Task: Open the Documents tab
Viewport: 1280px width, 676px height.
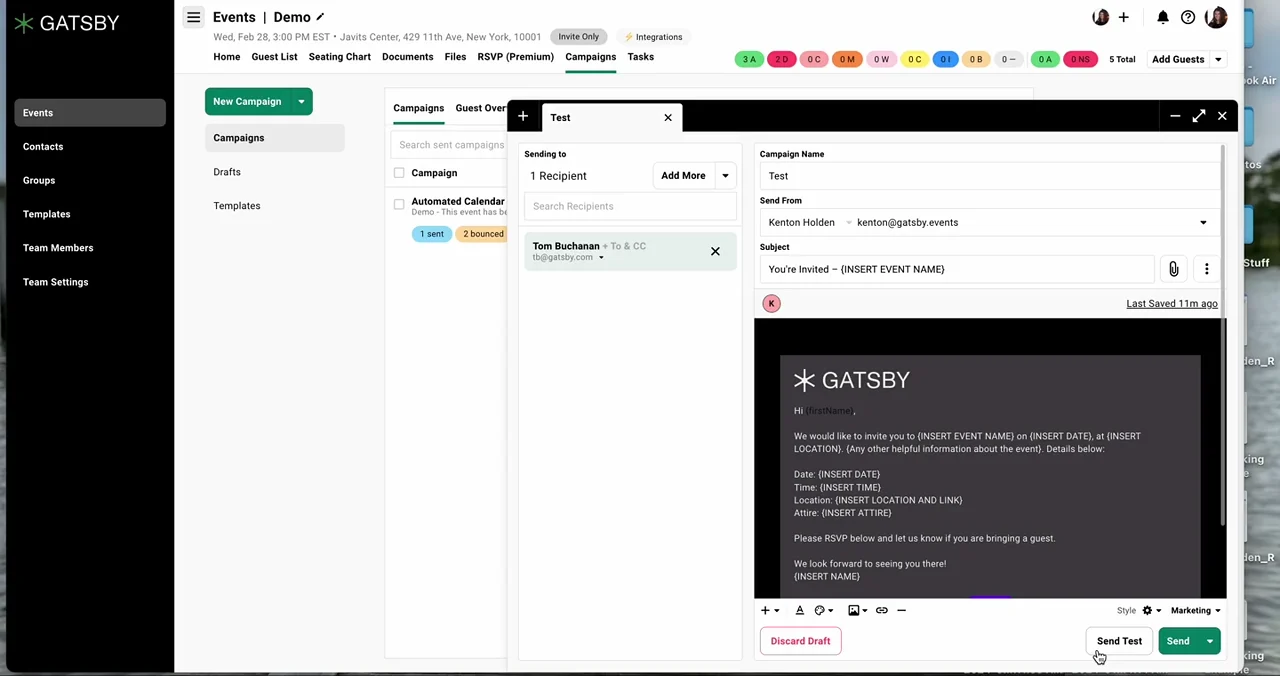Action: (x=407, y=57)
